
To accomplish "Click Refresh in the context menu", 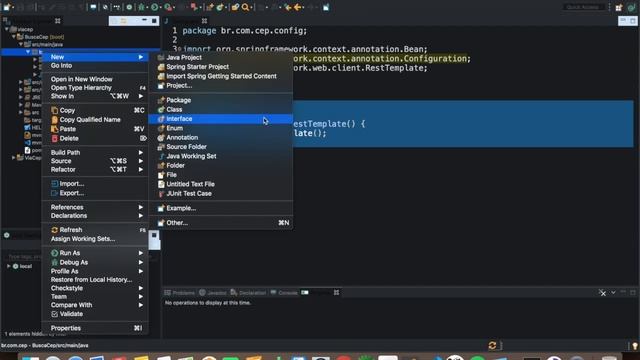I will pyautogui.click(x=95, y=230).
